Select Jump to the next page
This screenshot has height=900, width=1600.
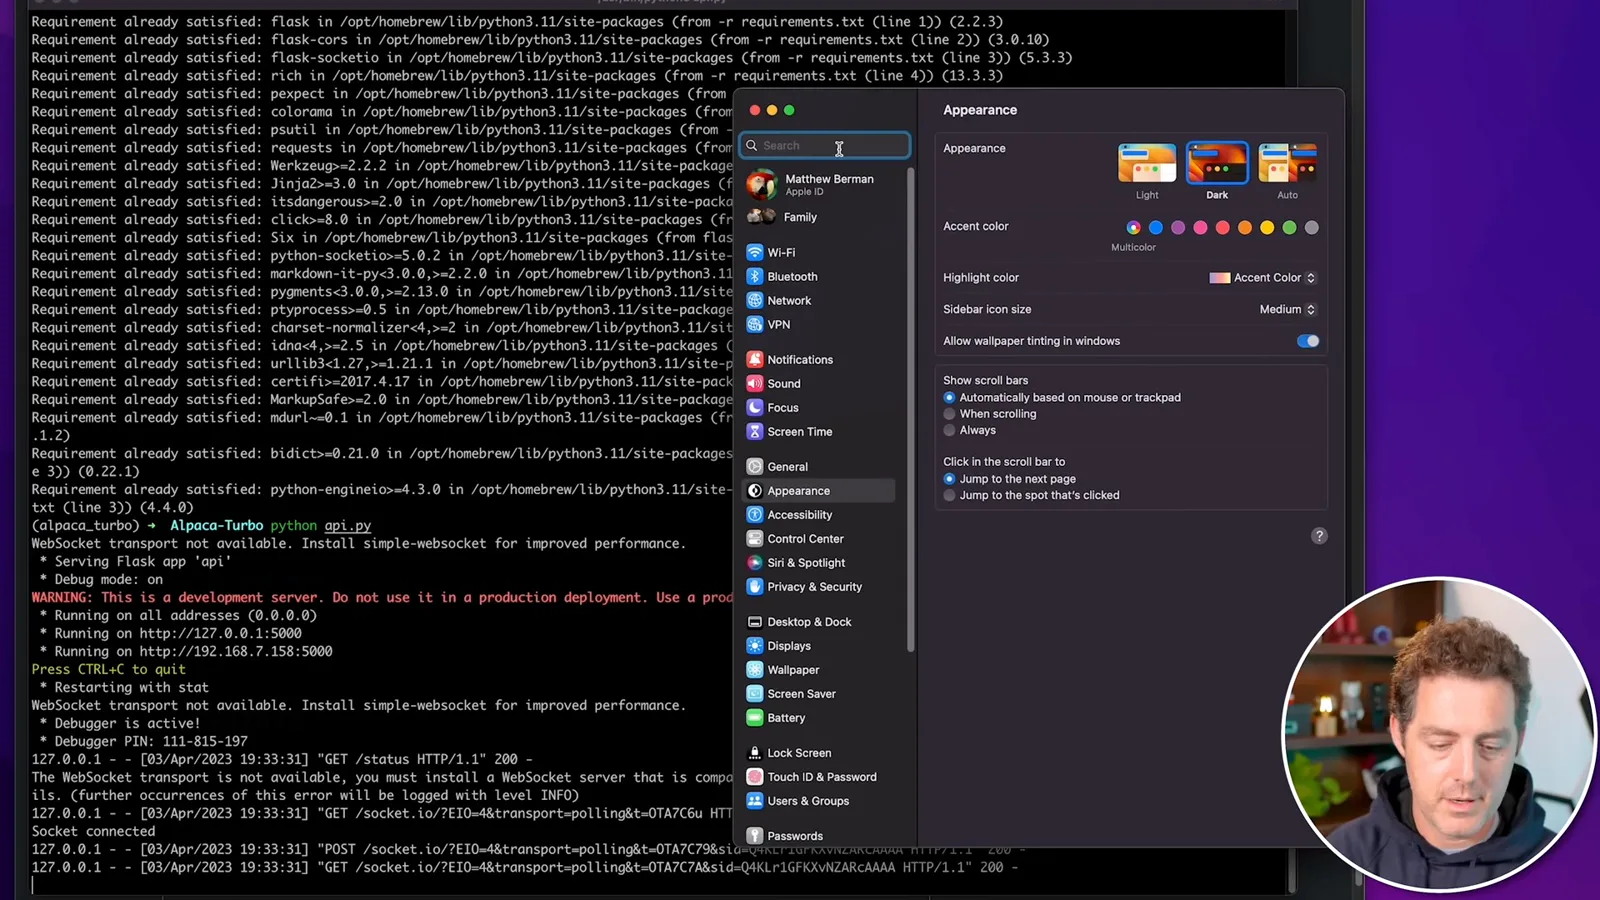pyautogui.click(x=949, y=479)
